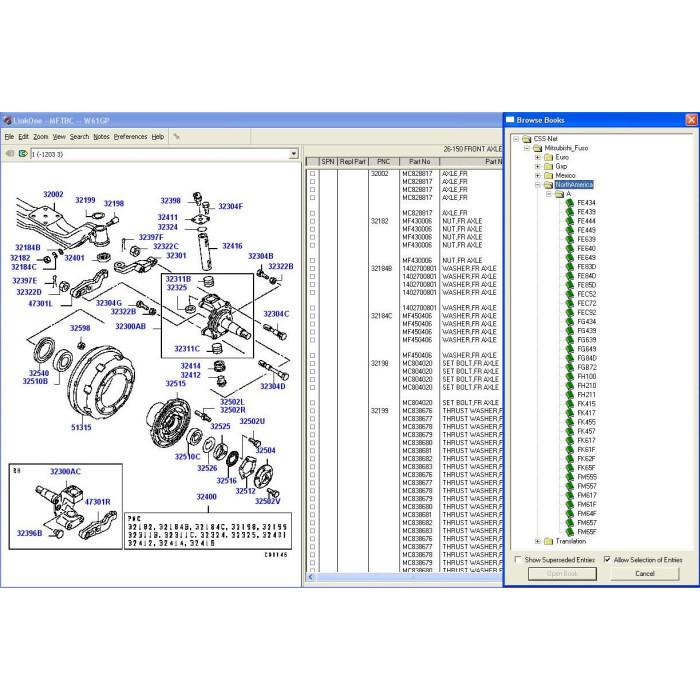Open the page selector dropdown arrow

tap(293, 154)
